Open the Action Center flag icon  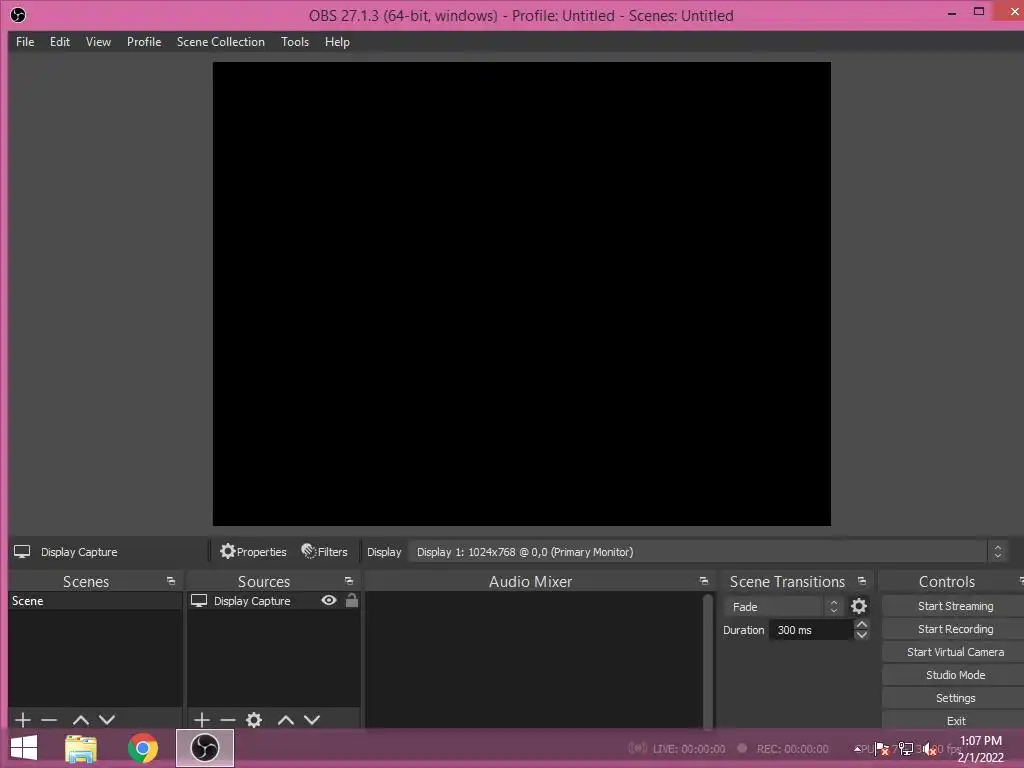click(882, 749)
